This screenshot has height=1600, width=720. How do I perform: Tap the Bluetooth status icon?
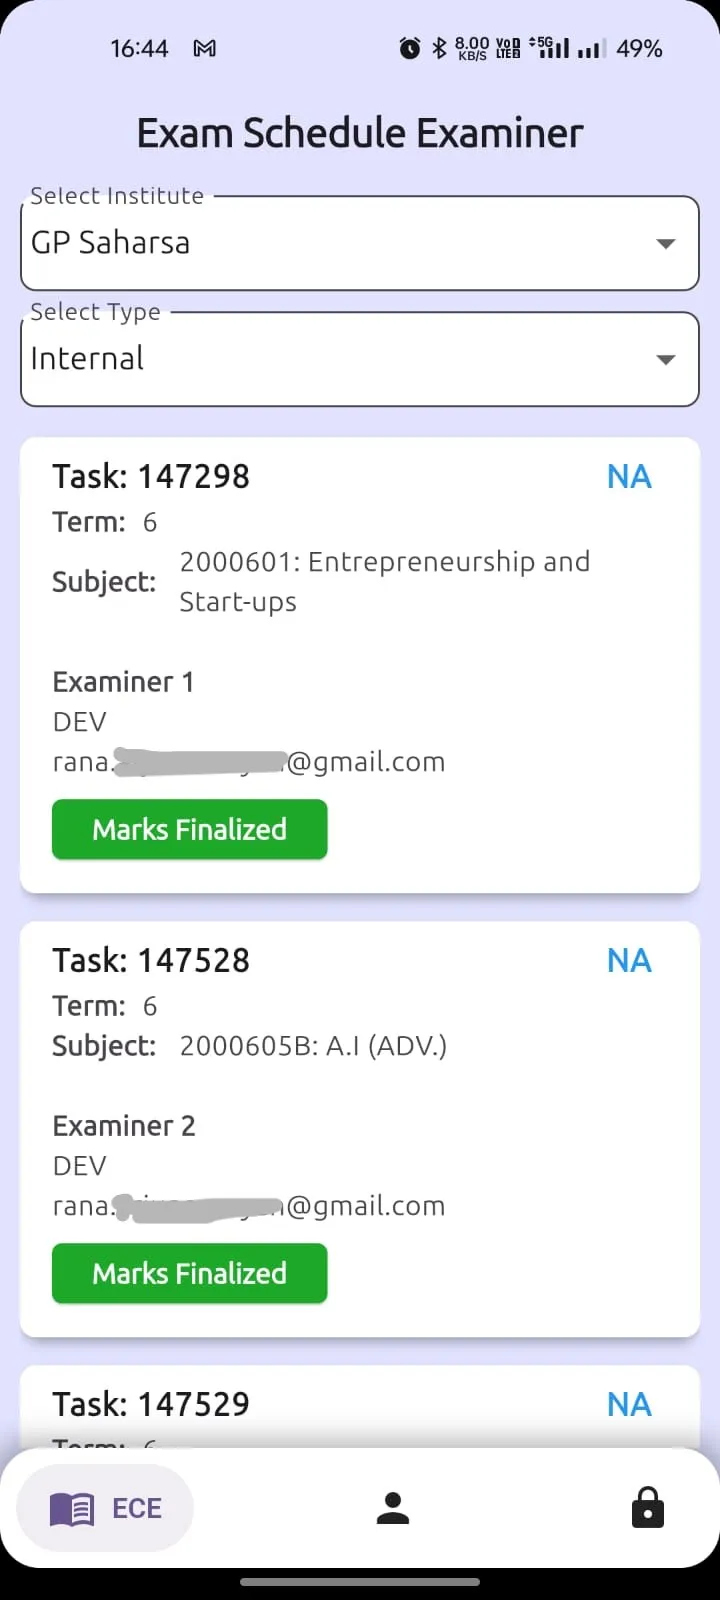(439, 48)
